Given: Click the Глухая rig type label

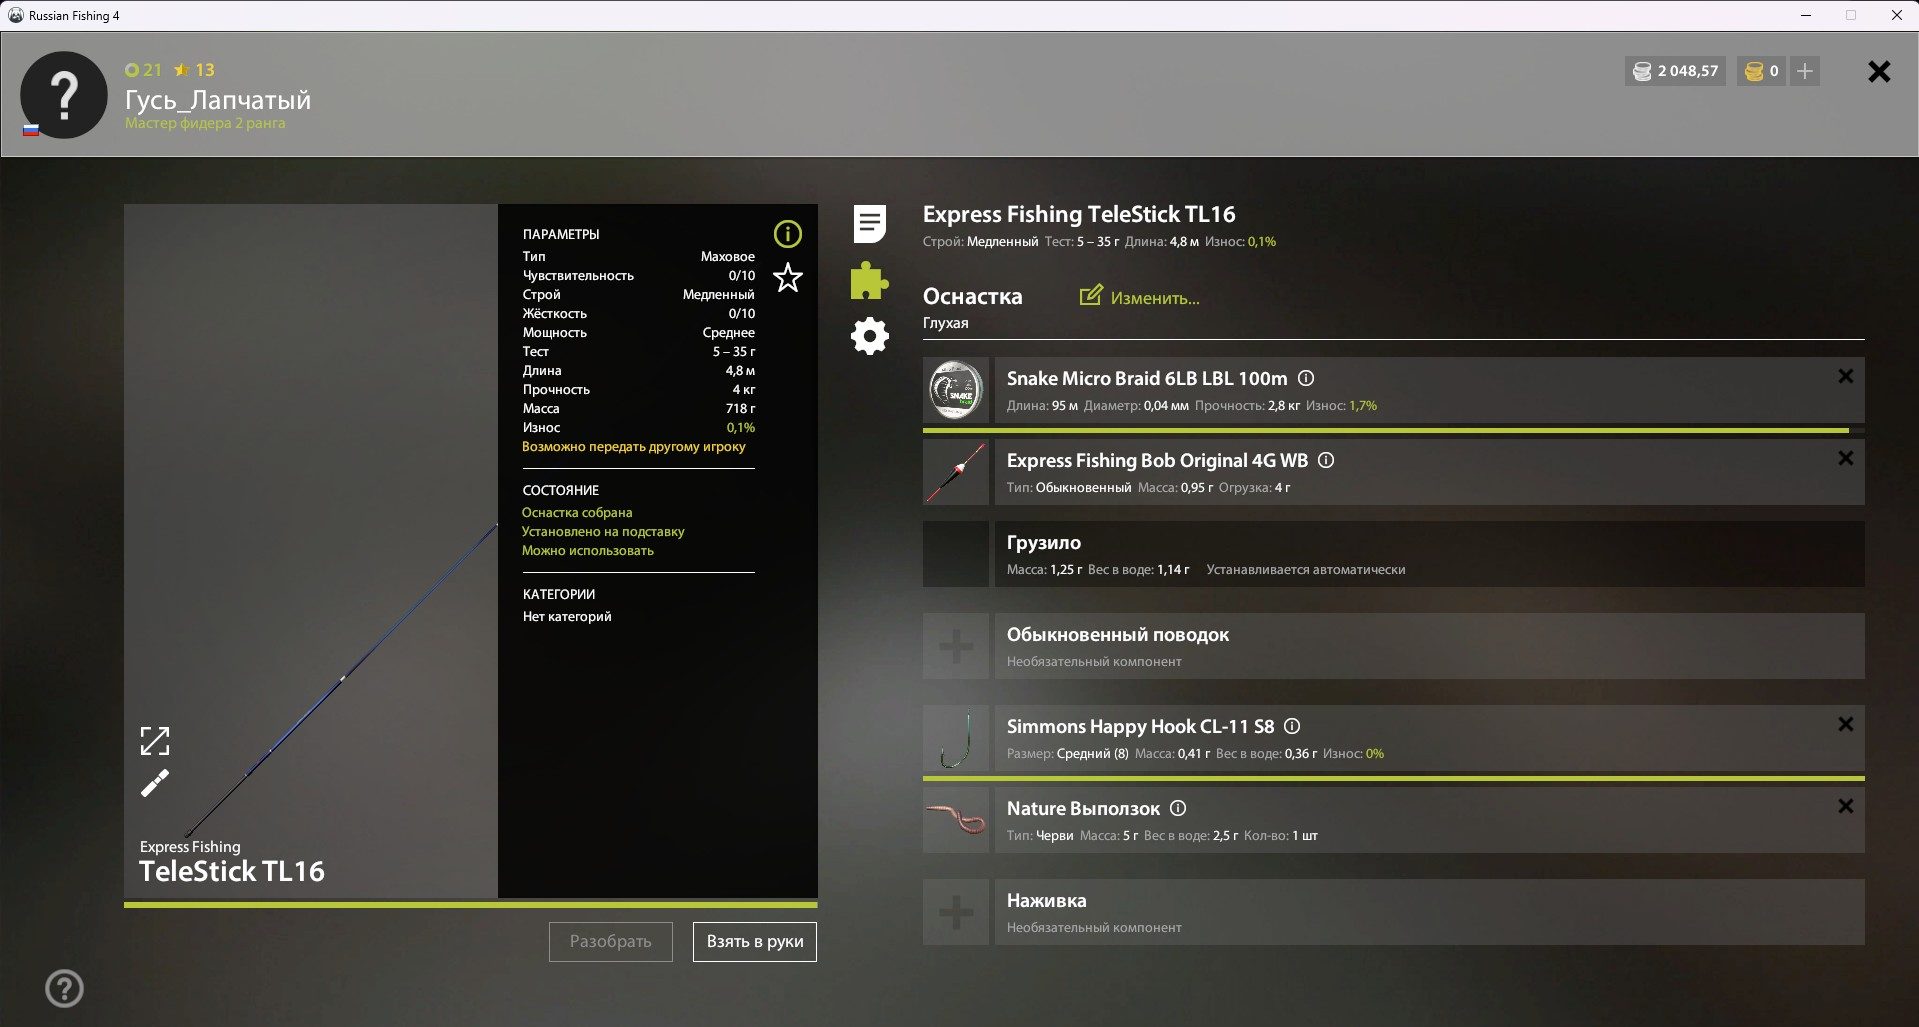Looking at the screenshot, I should (946, 323).
